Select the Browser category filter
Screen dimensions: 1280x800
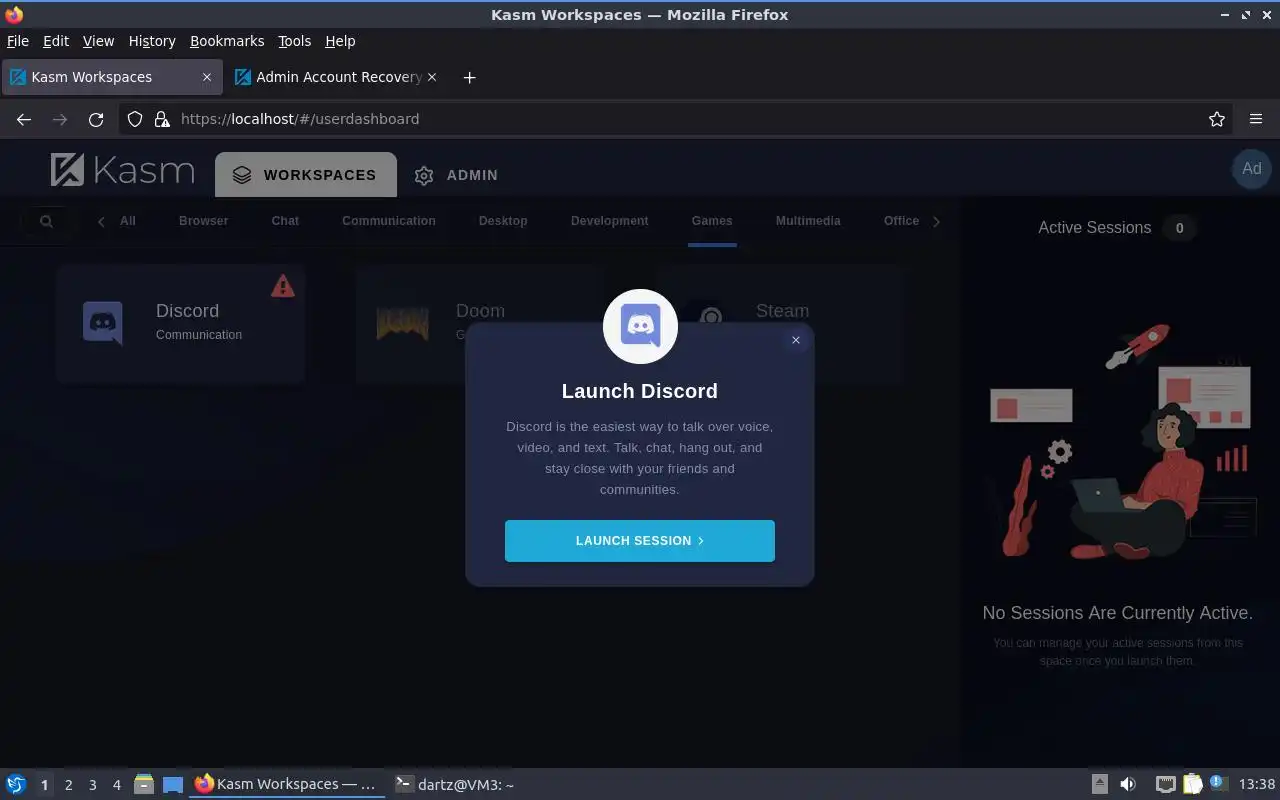(204, 221)
